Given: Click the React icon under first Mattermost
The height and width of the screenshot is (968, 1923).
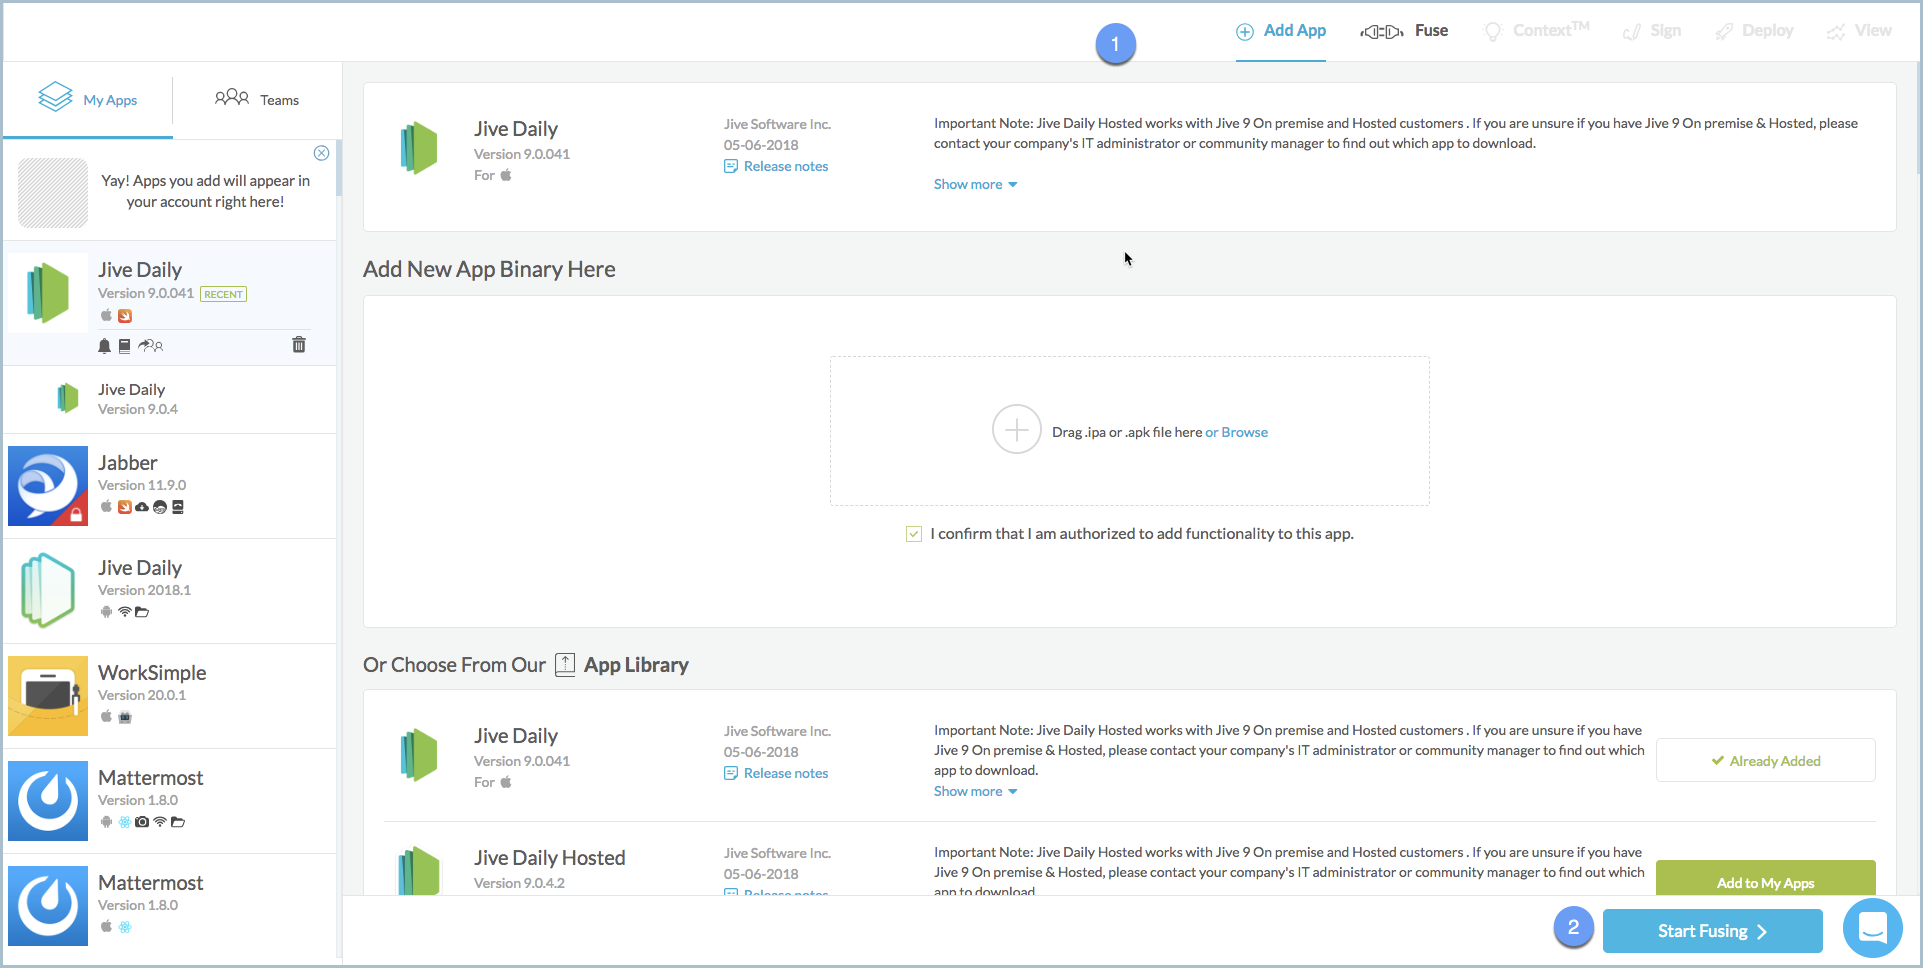Looking at the screenshot, I should [125, 822].
